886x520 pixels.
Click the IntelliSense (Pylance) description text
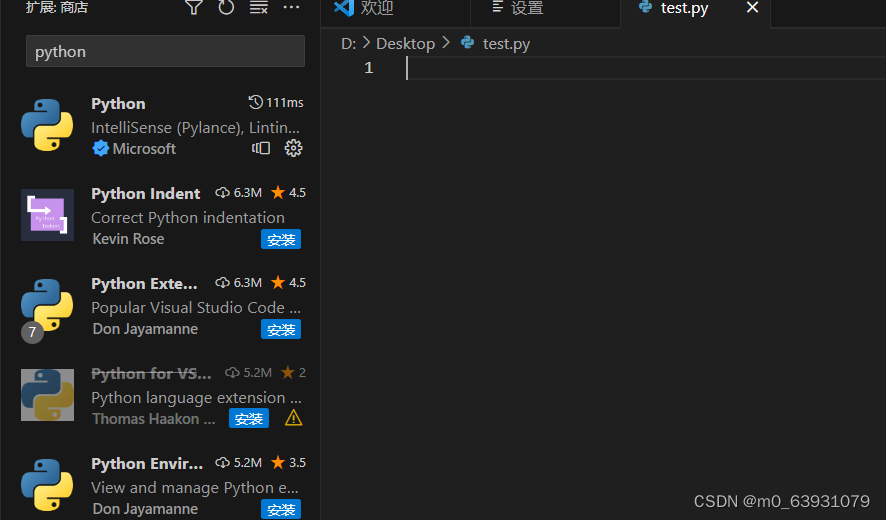point(196,128)
